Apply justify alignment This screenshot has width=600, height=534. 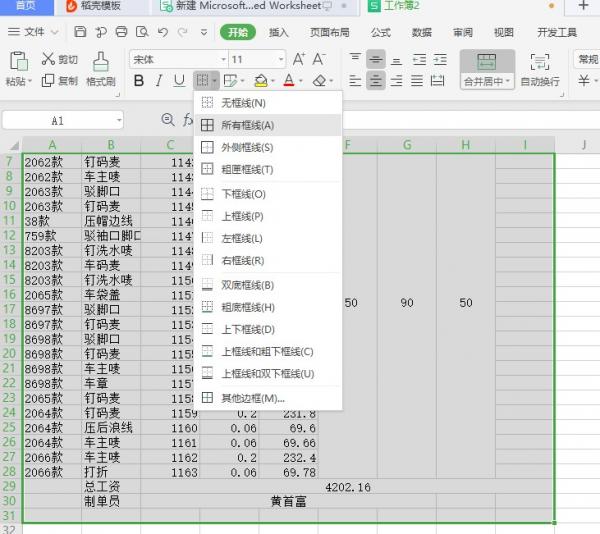(417, 81)
